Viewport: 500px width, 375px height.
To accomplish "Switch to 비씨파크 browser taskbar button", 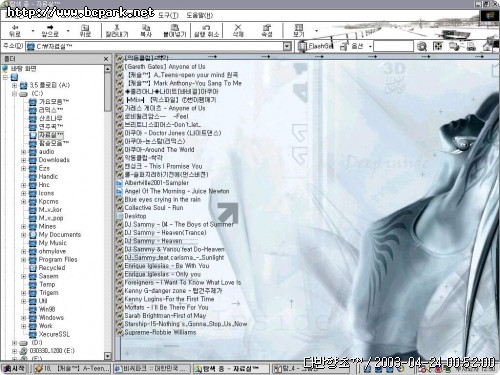I will [152, 368].
